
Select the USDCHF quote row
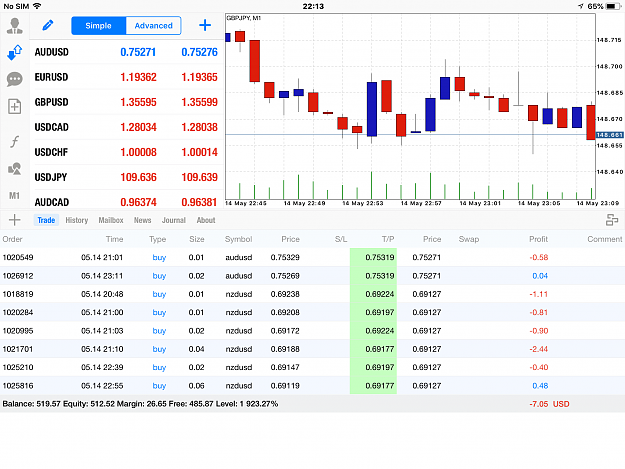point(126,152)
